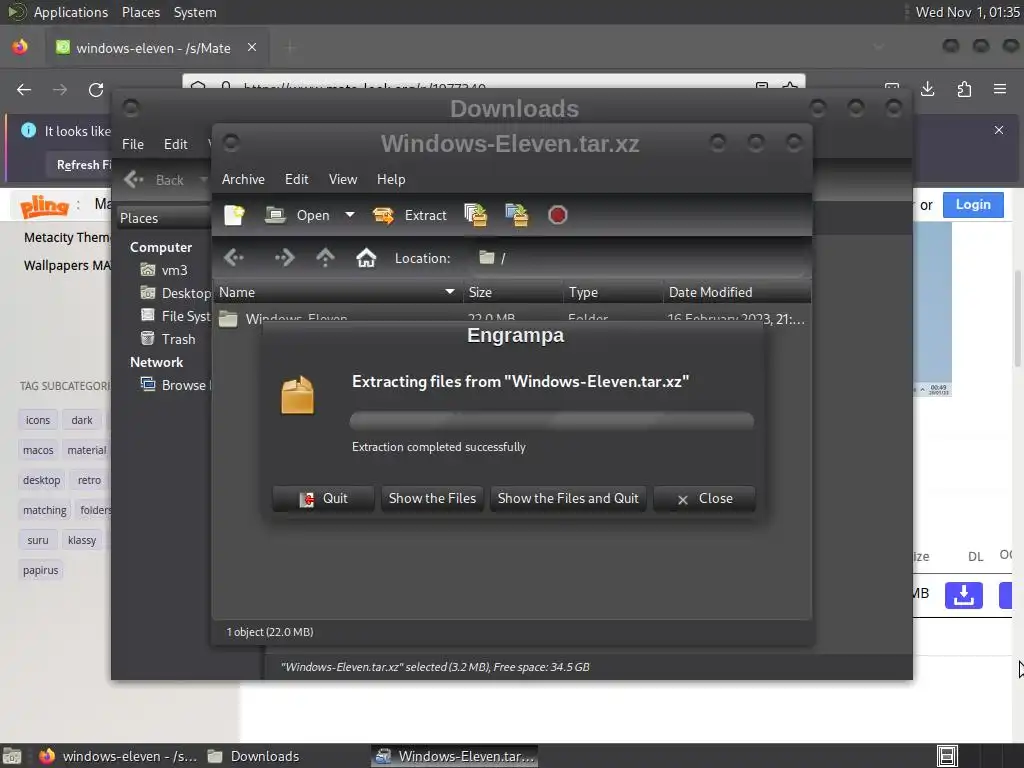Back button in Downloads file manager
Image resolution: width=1024 pixels, height=768 pixels.
155,180
